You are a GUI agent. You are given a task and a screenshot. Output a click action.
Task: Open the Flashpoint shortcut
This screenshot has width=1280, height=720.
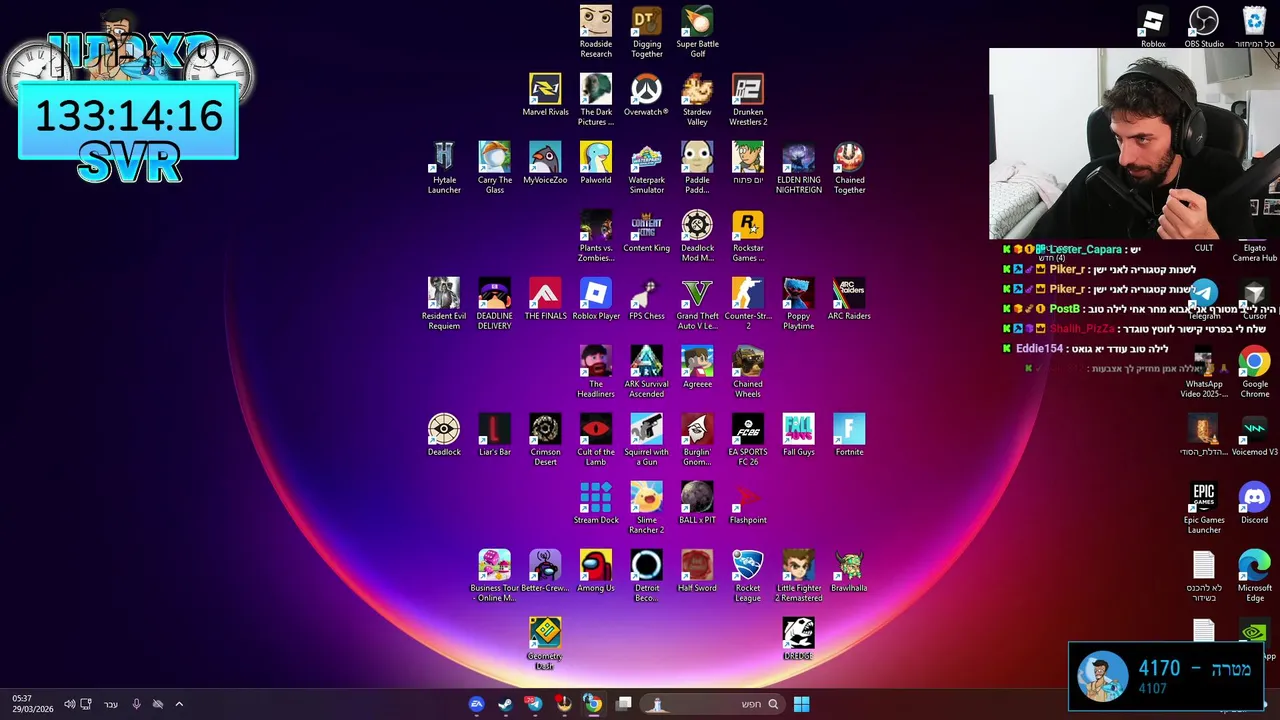click(748, 503)
